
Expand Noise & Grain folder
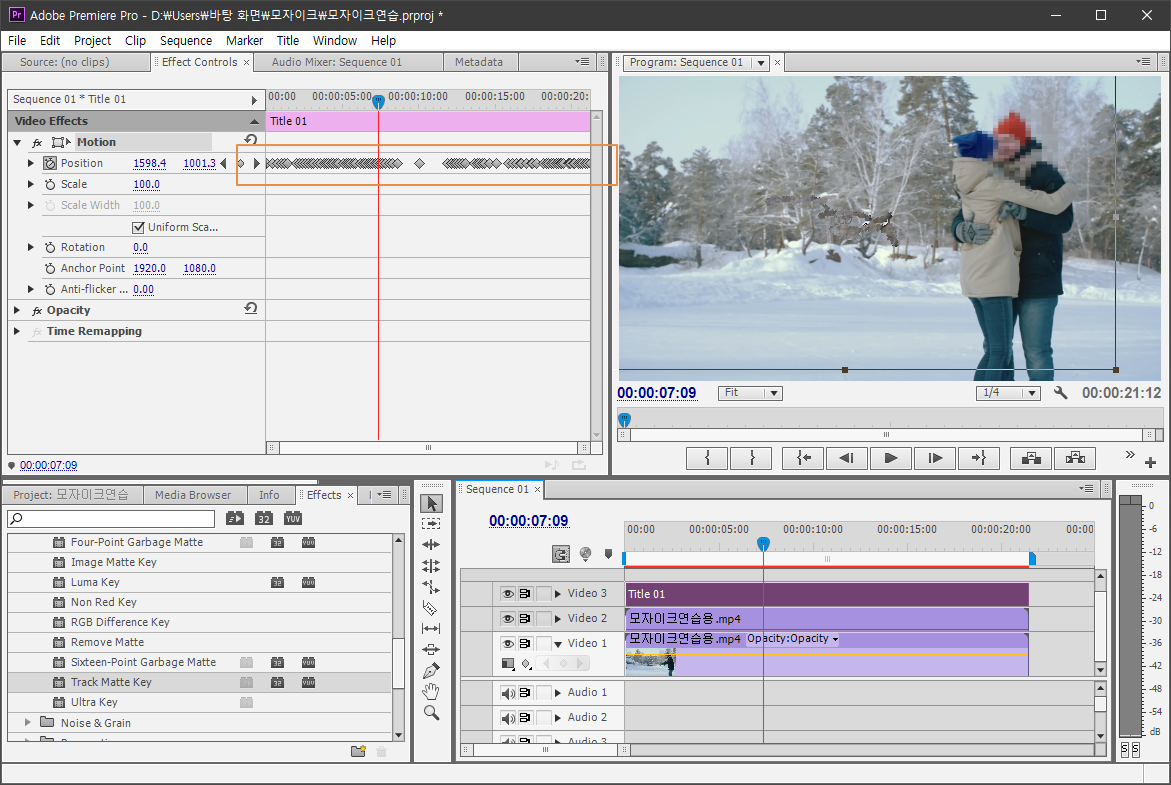click(x=28, y=722)
